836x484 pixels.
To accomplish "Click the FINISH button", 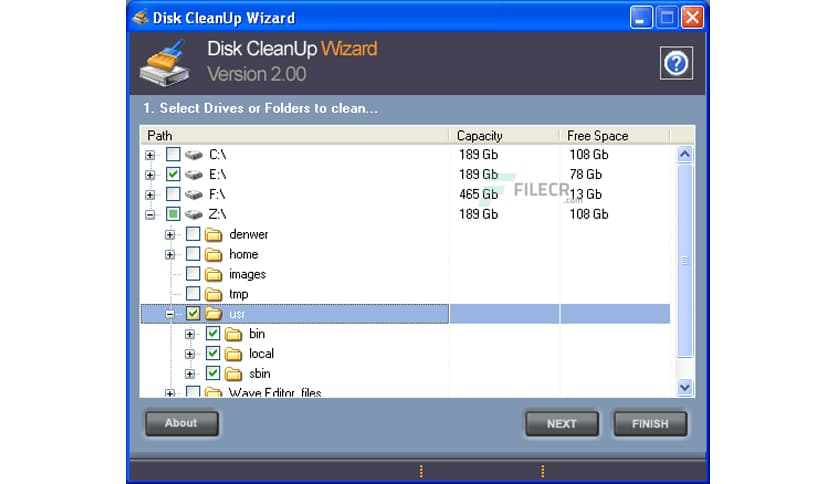I will coord(650,424).
